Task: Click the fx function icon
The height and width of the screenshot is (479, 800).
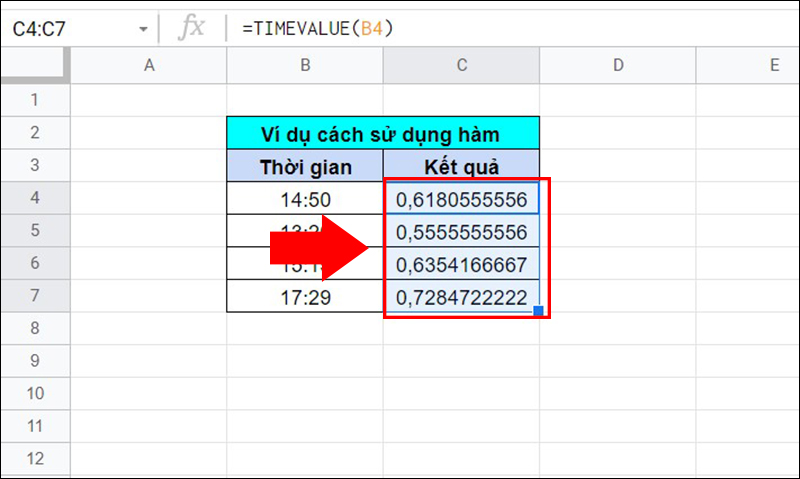Action: pos(191,29)
